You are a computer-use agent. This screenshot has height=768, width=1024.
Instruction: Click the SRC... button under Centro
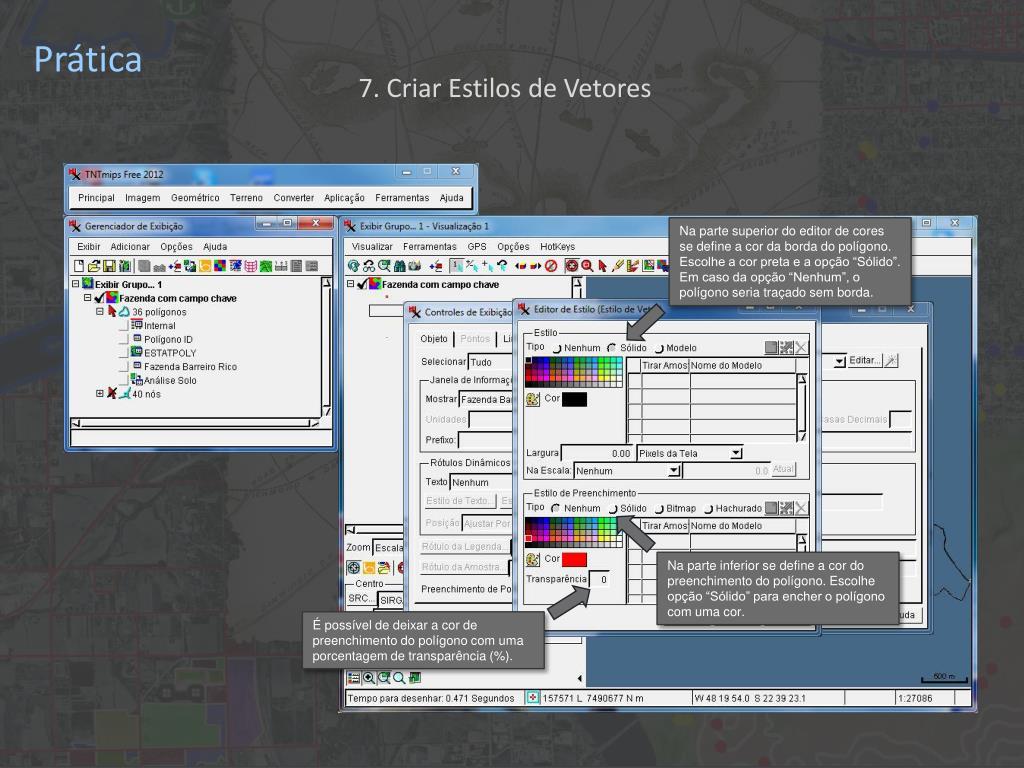click(361, 599)
